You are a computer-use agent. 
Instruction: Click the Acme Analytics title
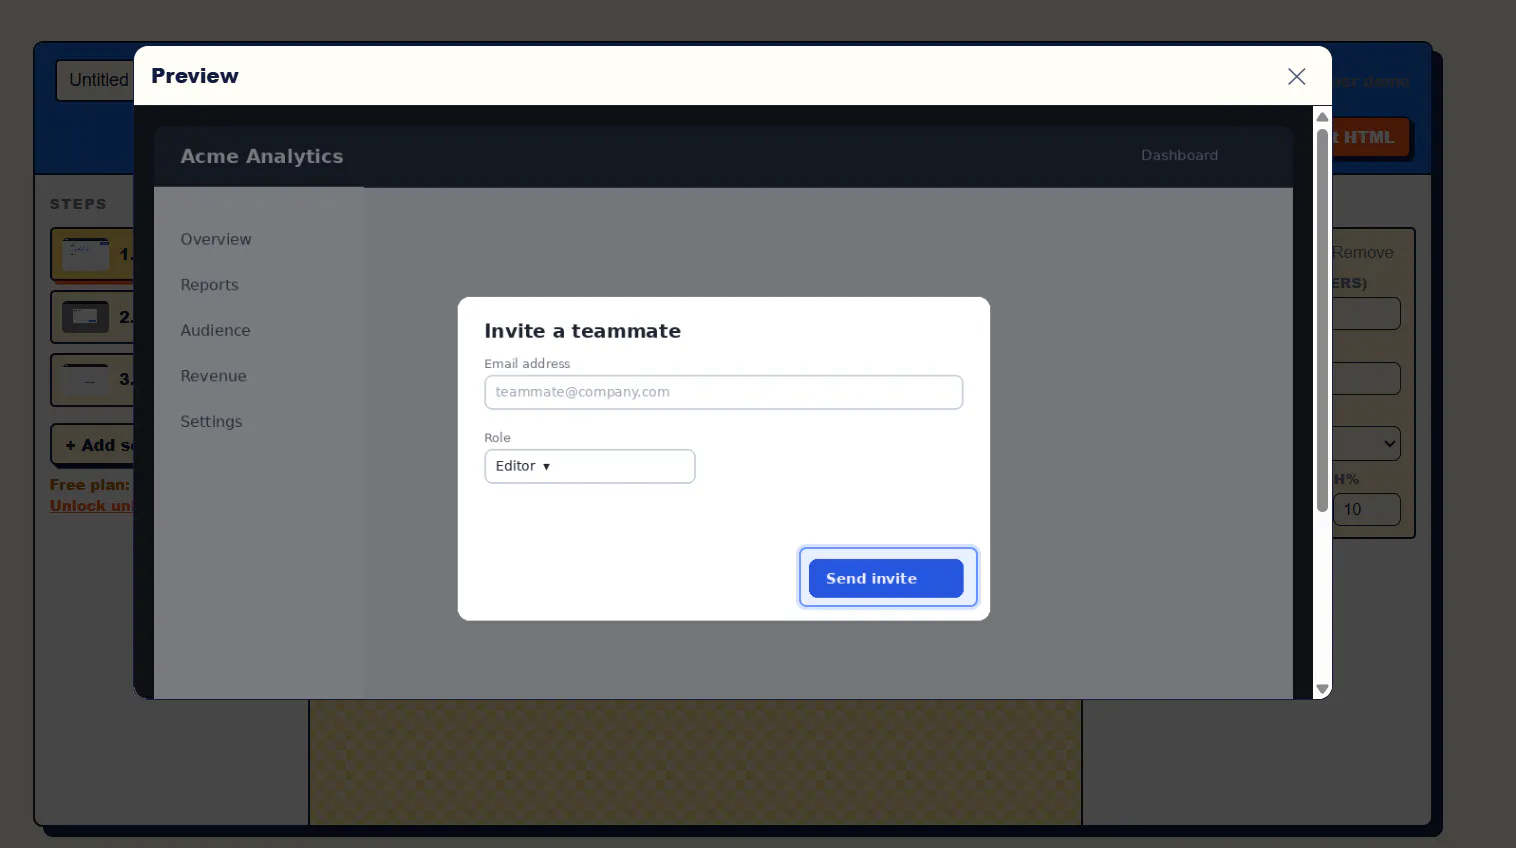262,156
